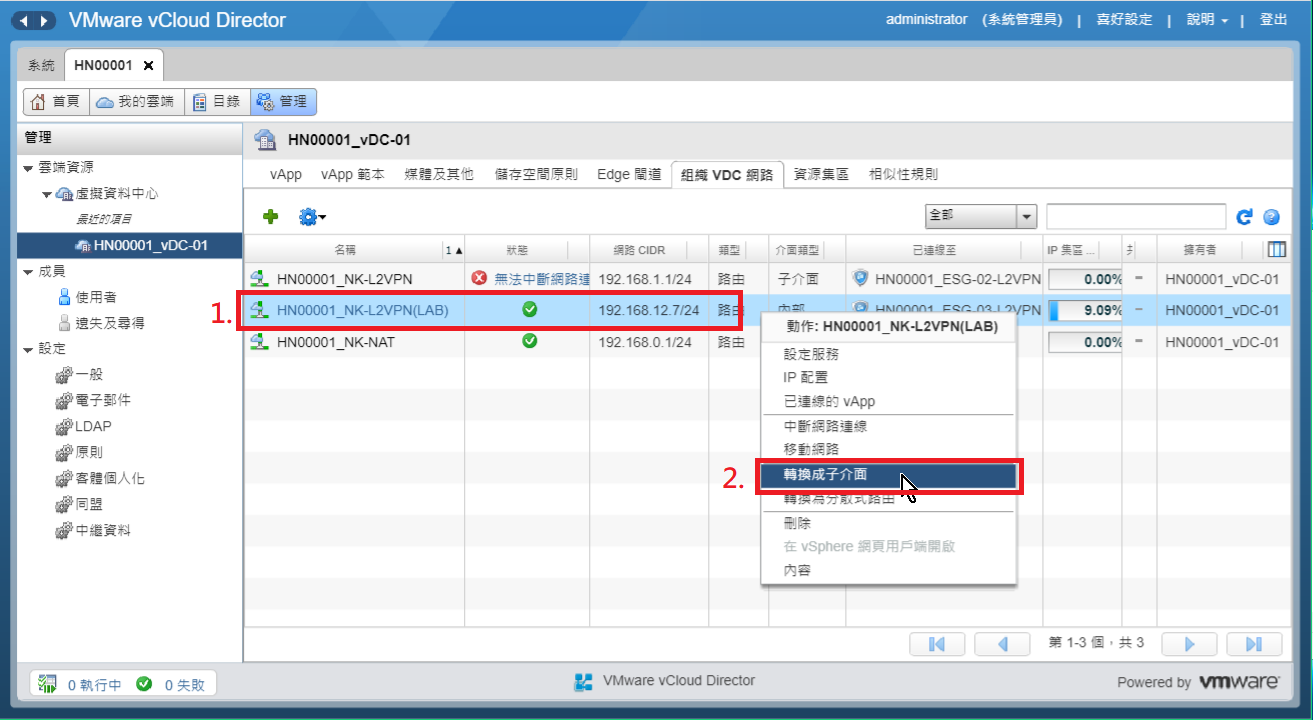Collapse the 雲端資源 tree node
This screenshot has height=720, width=1313.
tap(28, 168)
